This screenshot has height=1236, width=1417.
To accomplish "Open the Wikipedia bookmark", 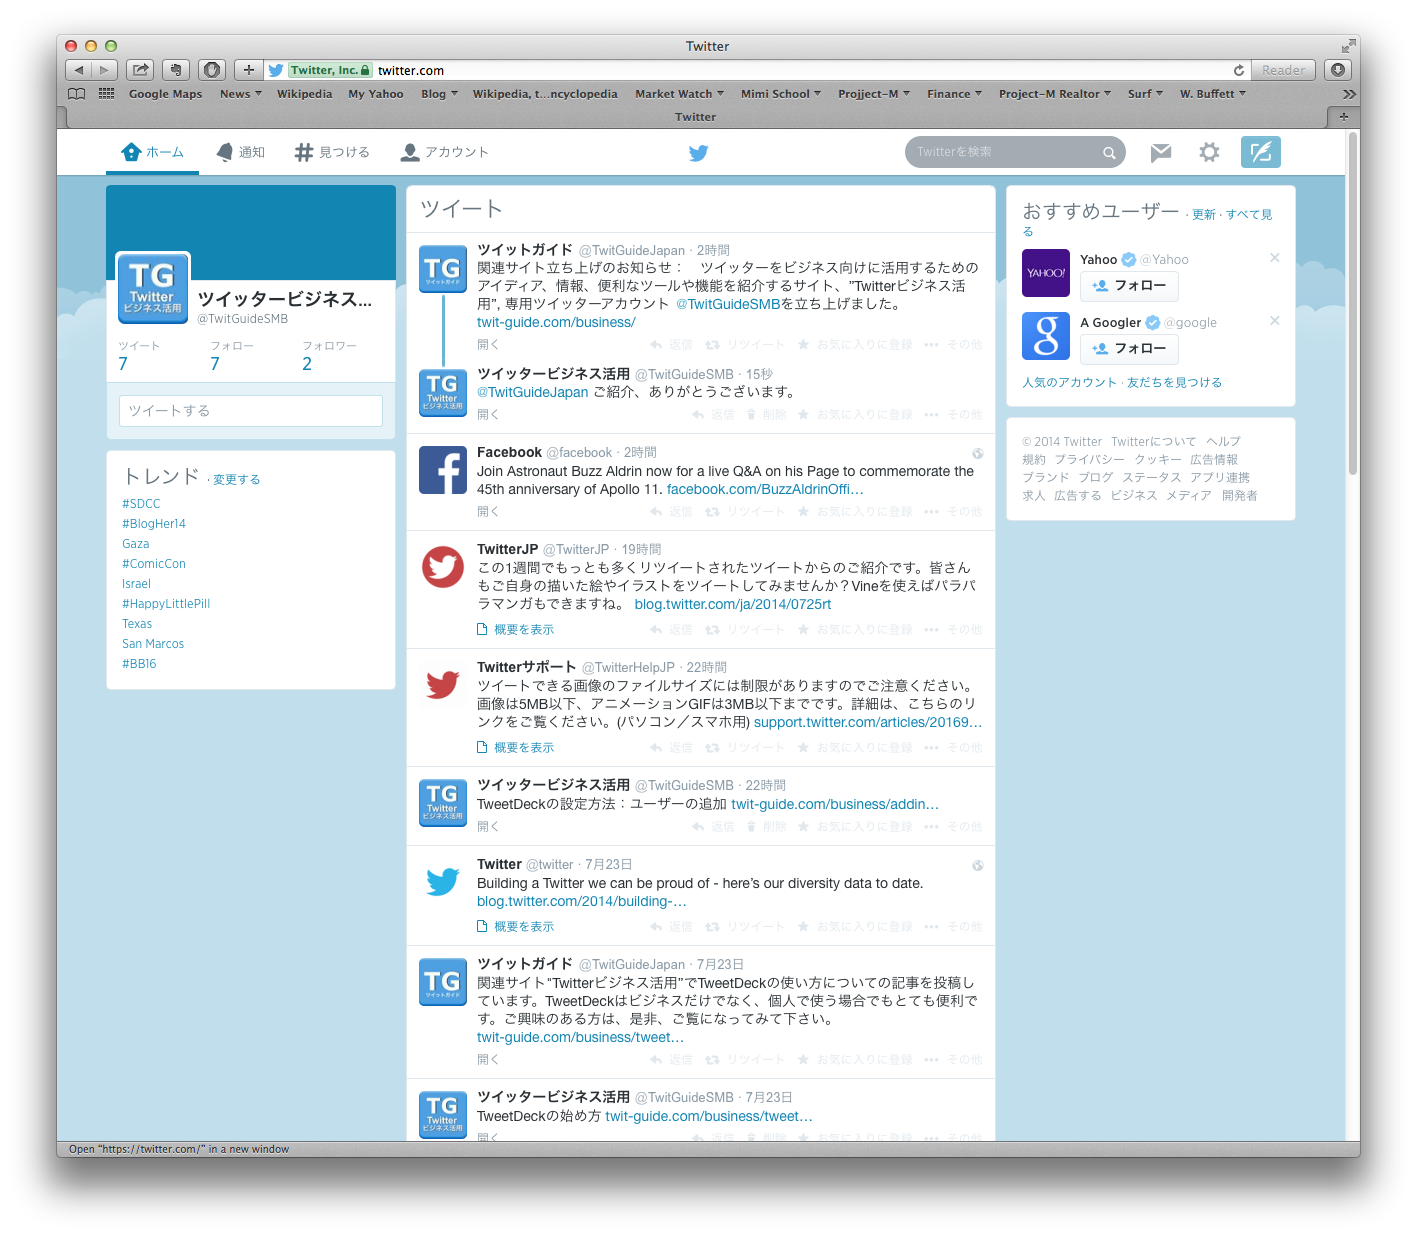I will click(304, 94).
